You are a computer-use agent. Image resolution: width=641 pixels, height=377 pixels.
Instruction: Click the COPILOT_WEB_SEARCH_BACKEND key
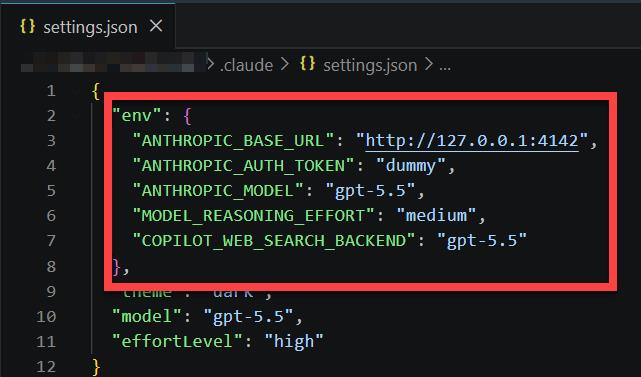(274, 240)
